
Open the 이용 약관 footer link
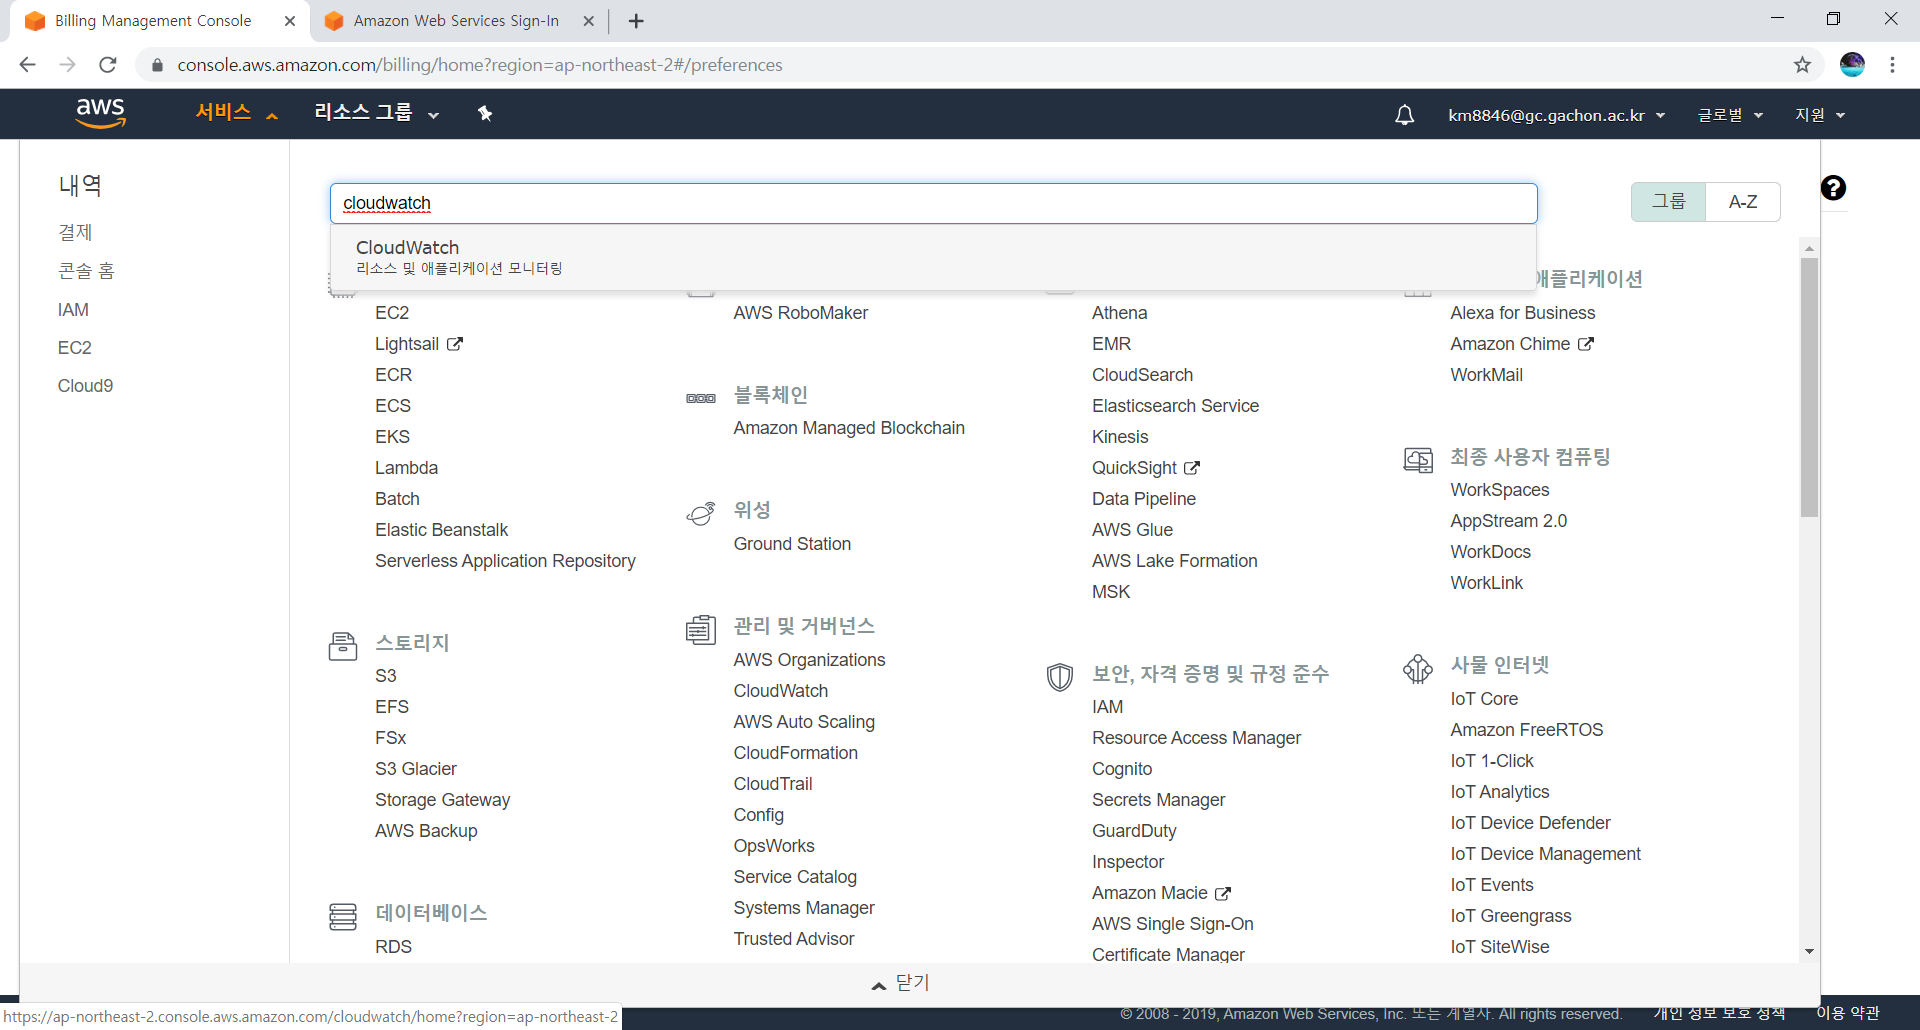coord(1848,1013)
